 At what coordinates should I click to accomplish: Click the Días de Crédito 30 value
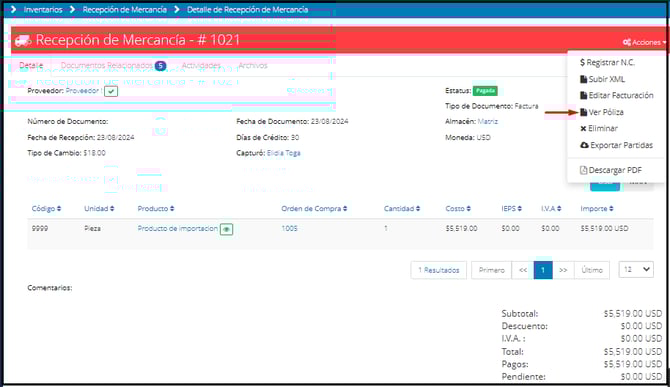[x=295, y=138]
